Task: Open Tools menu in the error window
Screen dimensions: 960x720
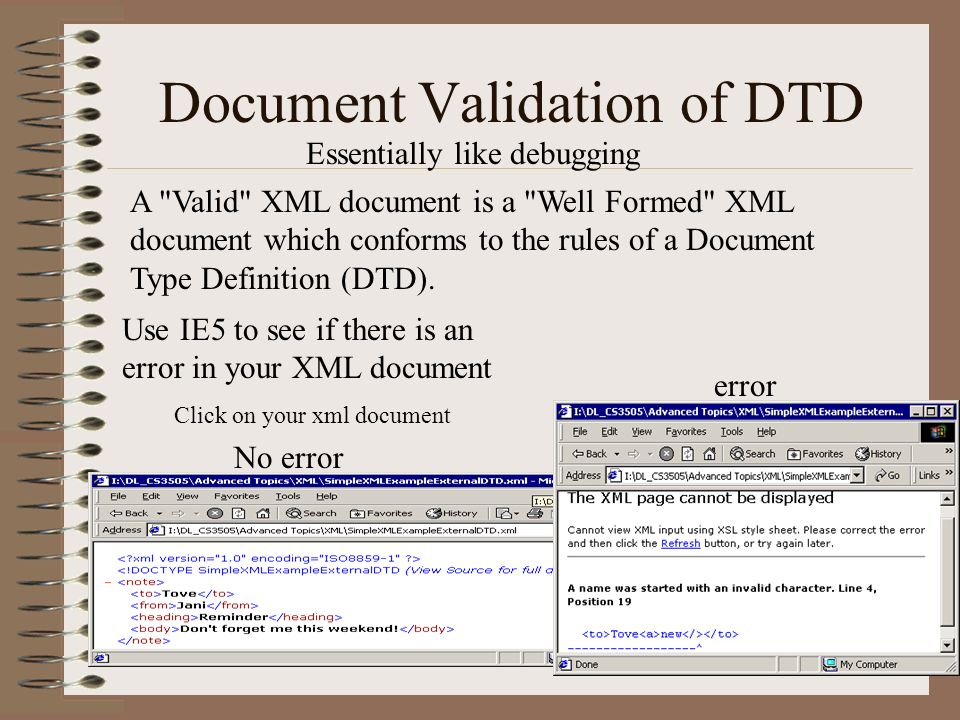Action: (732, 432)
